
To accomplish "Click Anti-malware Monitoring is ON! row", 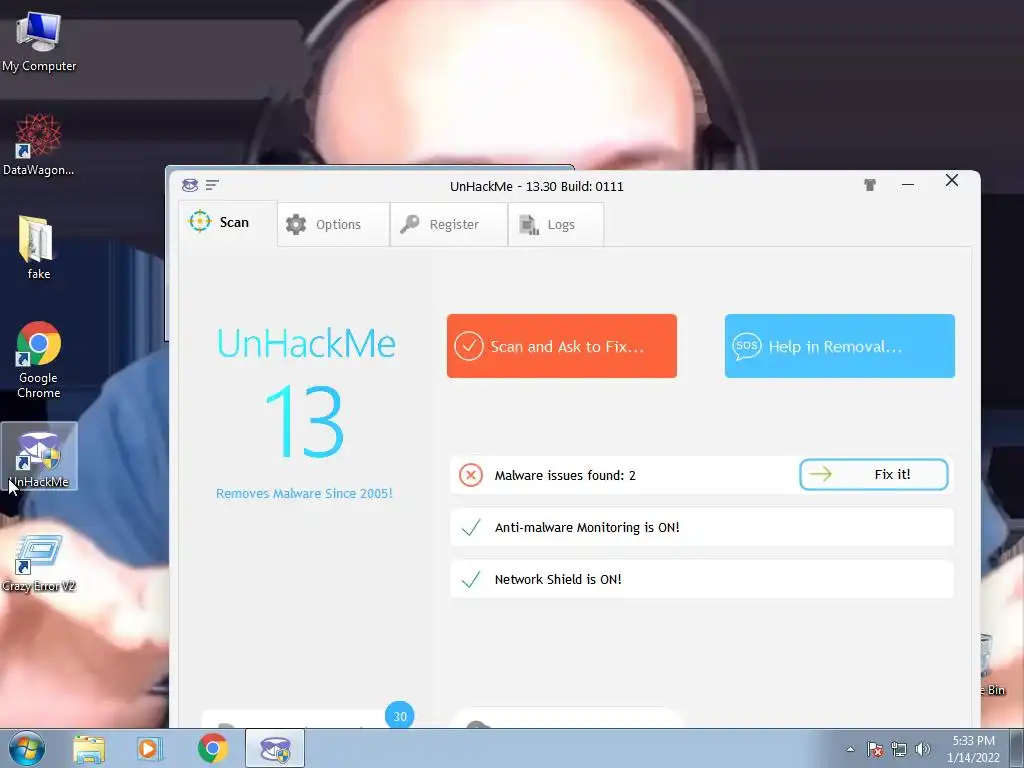I will (702, 527).
